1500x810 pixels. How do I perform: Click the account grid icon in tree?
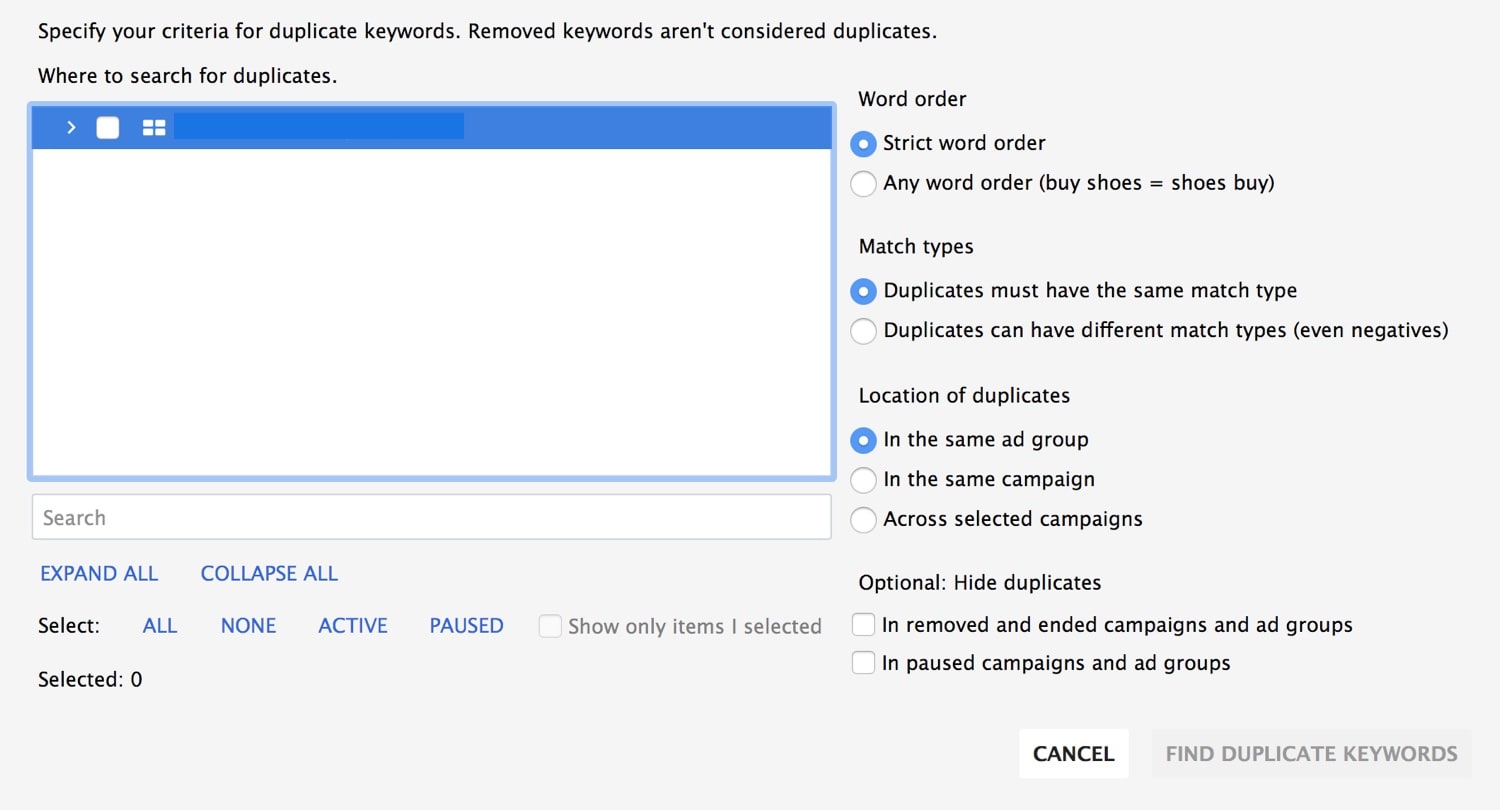tap(153, 128)
